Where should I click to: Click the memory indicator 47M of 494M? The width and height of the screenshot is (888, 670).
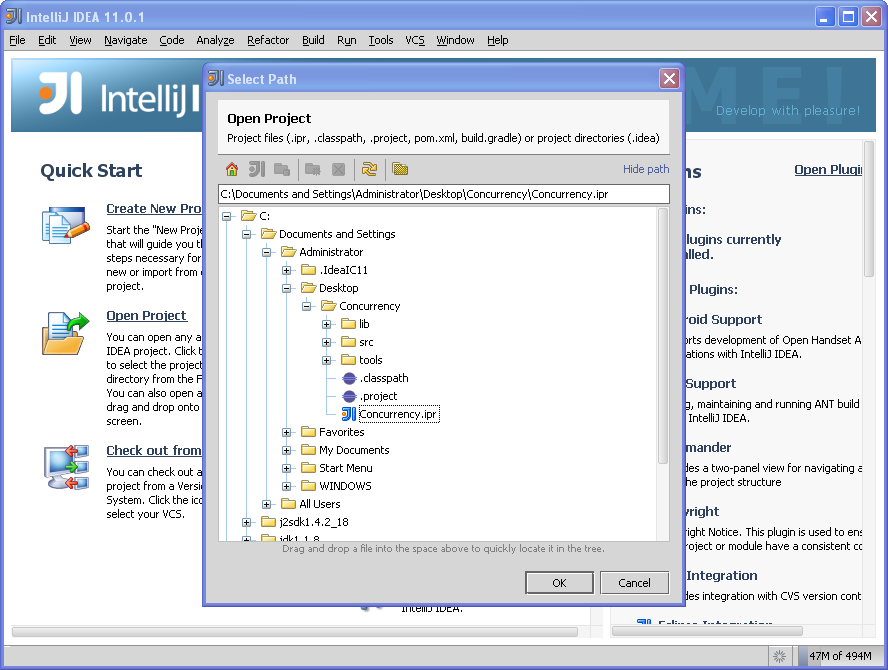840,656
